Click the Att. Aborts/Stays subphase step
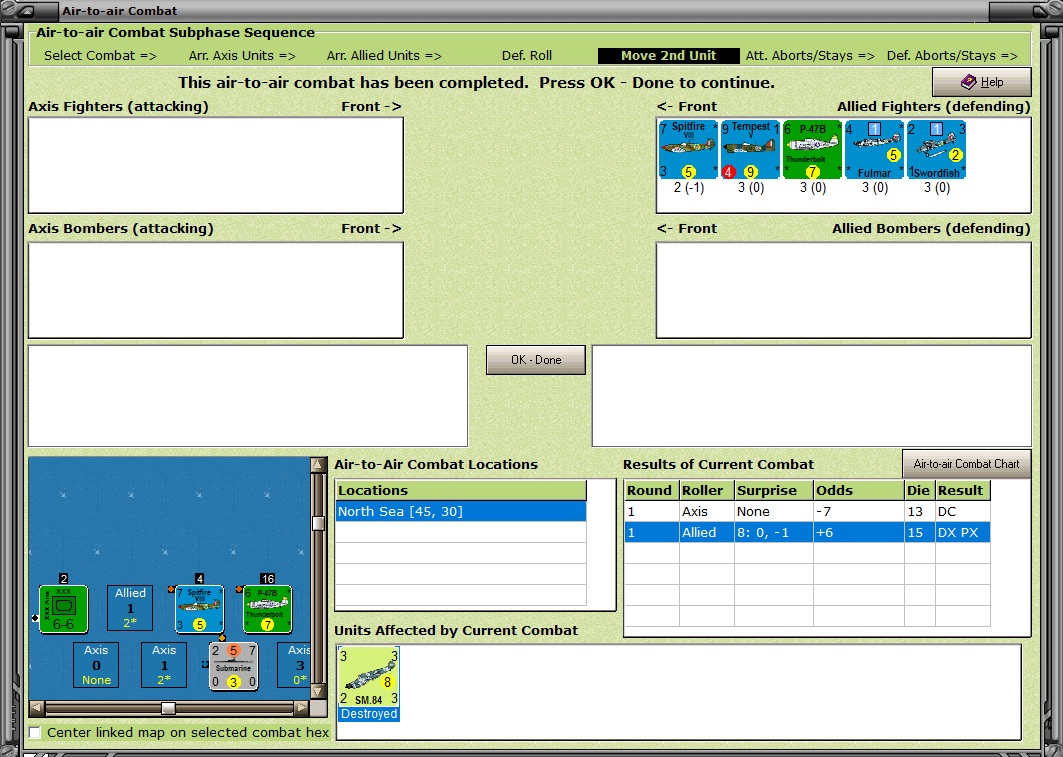1063x757 pixels. click(810, 56)
